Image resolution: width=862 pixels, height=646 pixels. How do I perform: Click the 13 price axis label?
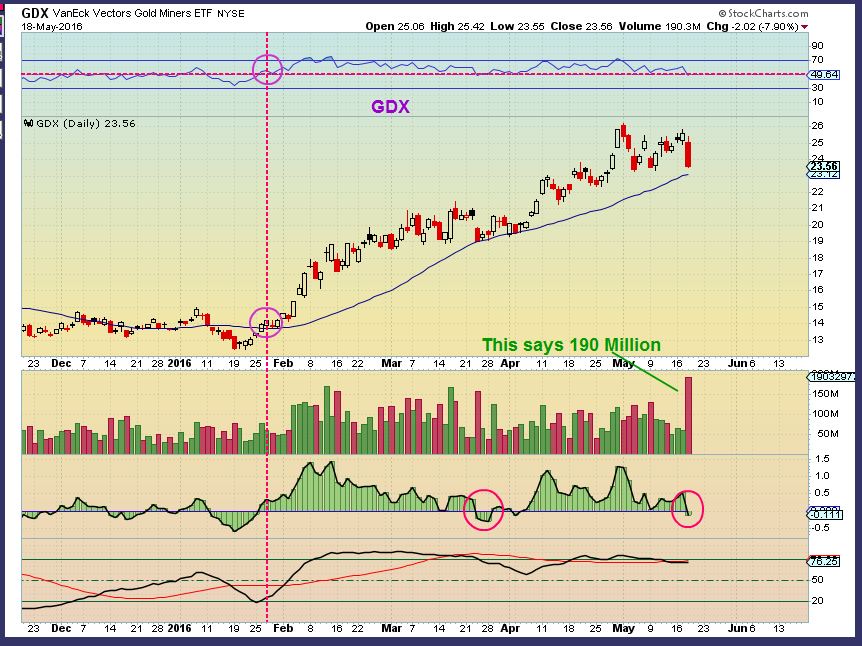tap(817, 339)
